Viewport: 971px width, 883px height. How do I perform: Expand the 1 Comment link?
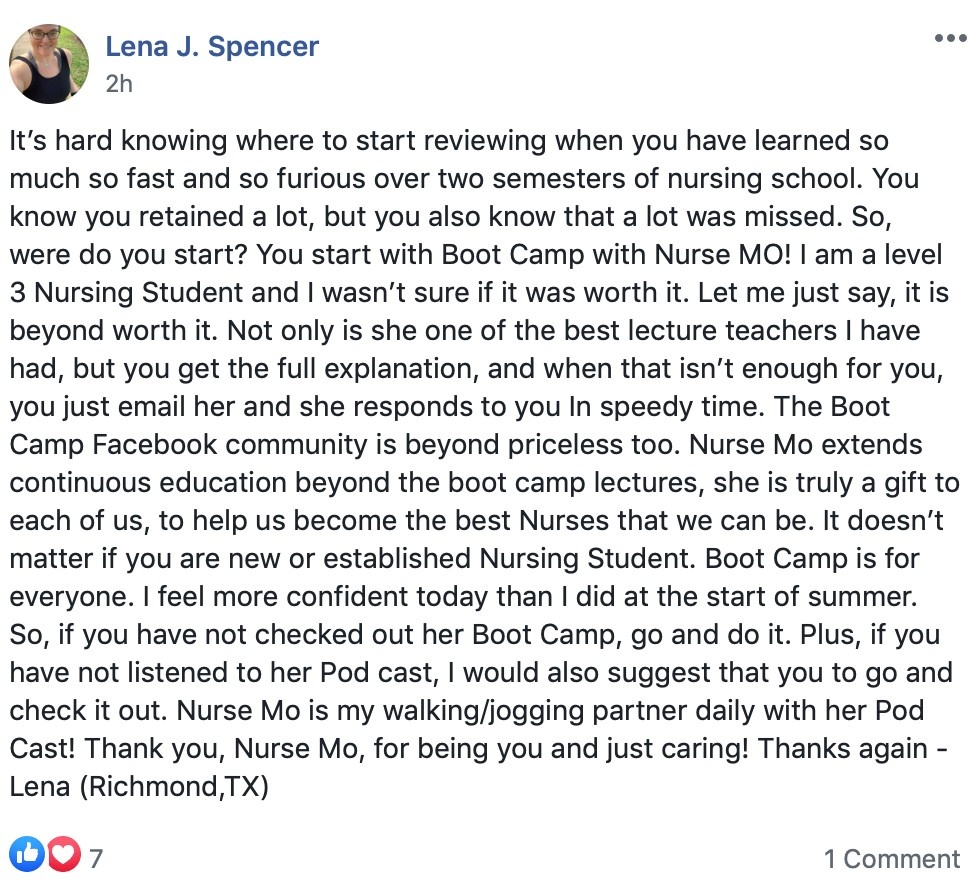[x=891, y=858]
